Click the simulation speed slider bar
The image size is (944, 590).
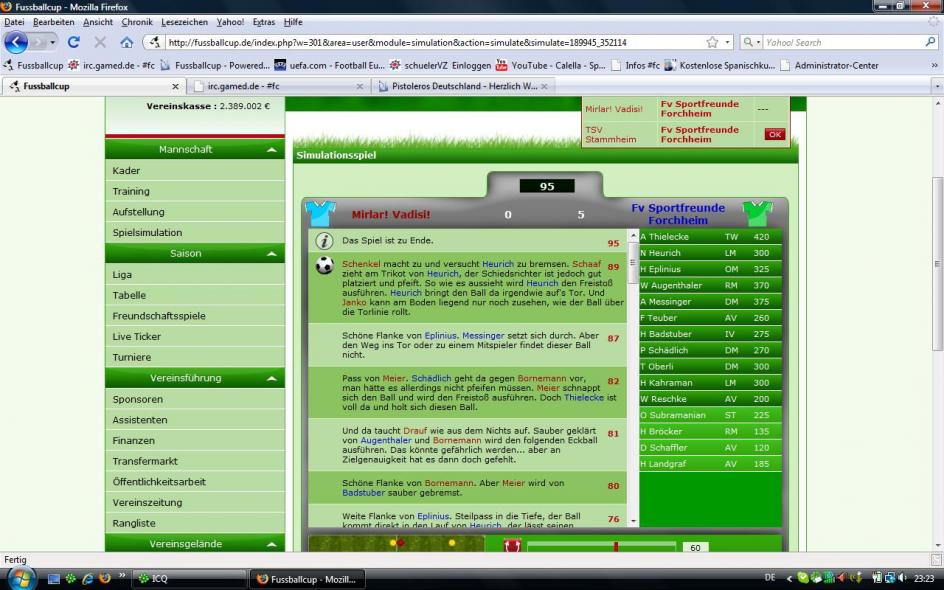tap(600, 547)
